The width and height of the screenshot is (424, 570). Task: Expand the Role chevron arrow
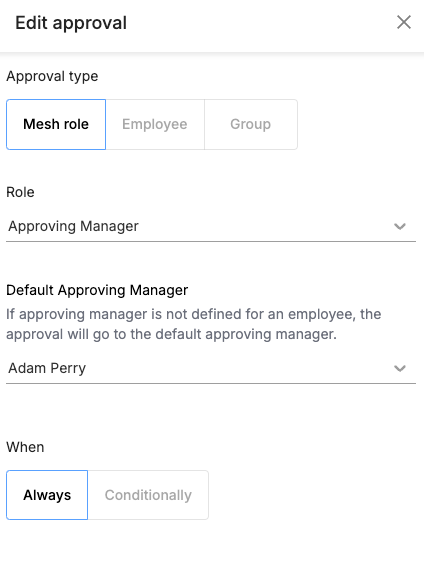400,226
